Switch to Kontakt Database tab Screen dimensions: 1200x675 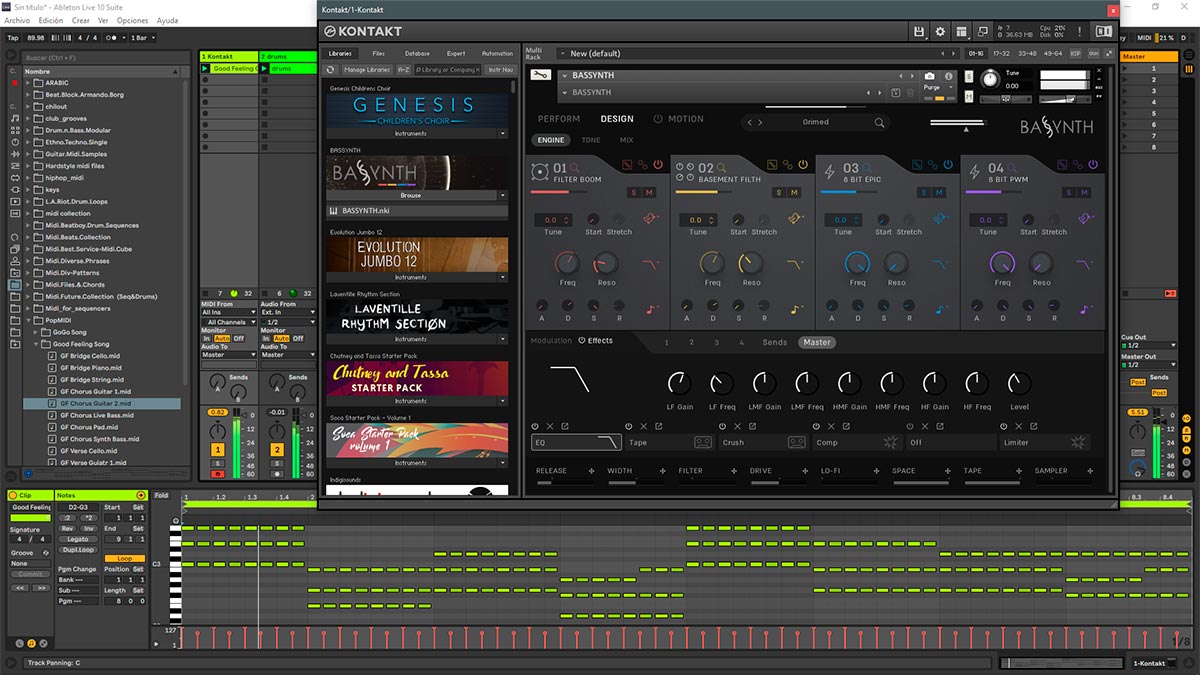417,53
